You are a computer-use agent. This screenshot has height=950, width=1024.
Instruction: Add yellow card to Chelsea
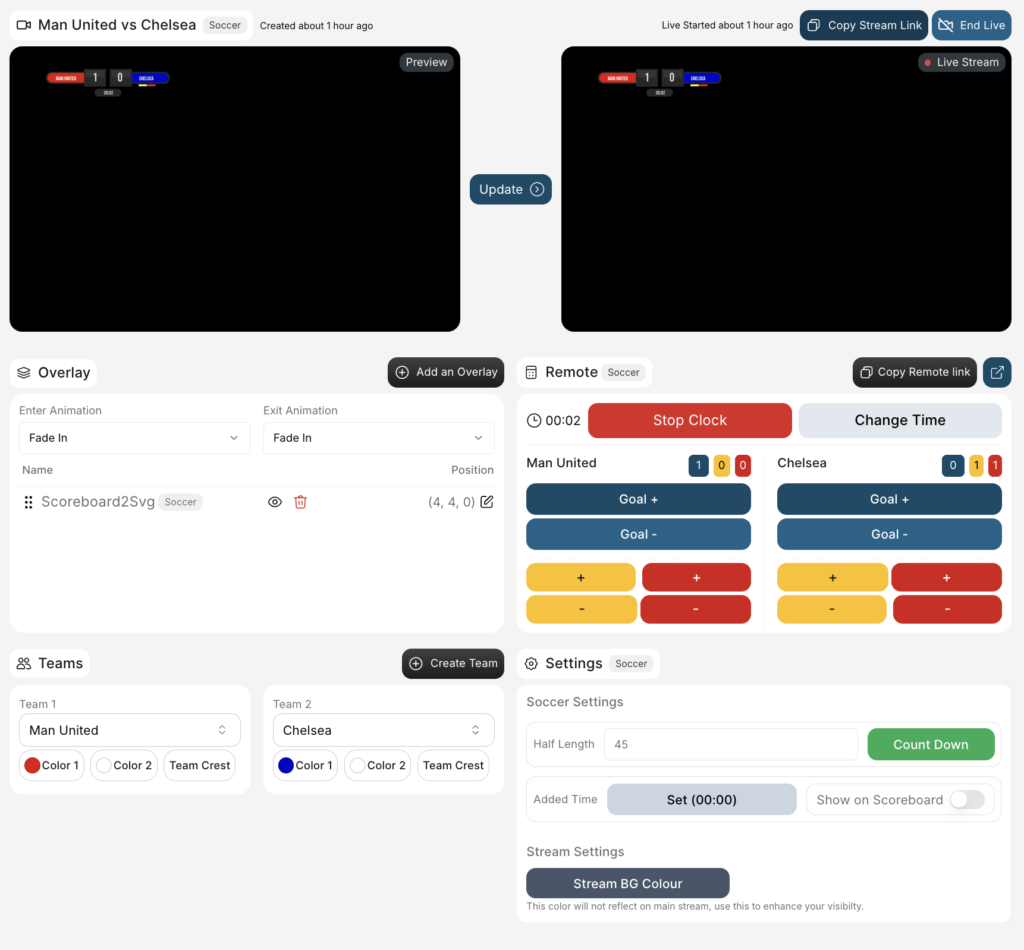coord(832,578)
